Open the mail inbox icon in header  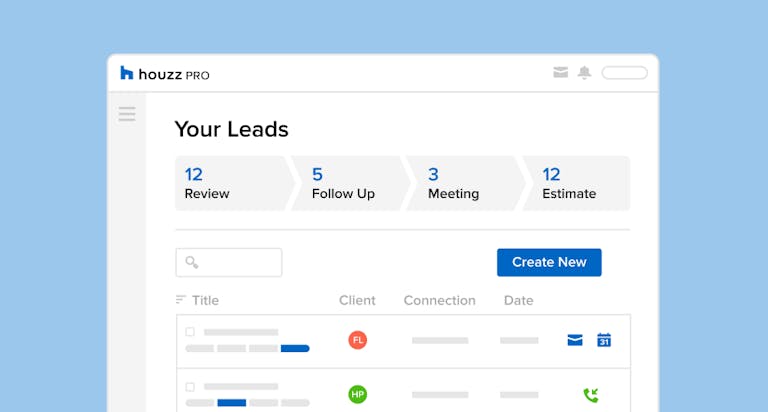click(560, 73)
